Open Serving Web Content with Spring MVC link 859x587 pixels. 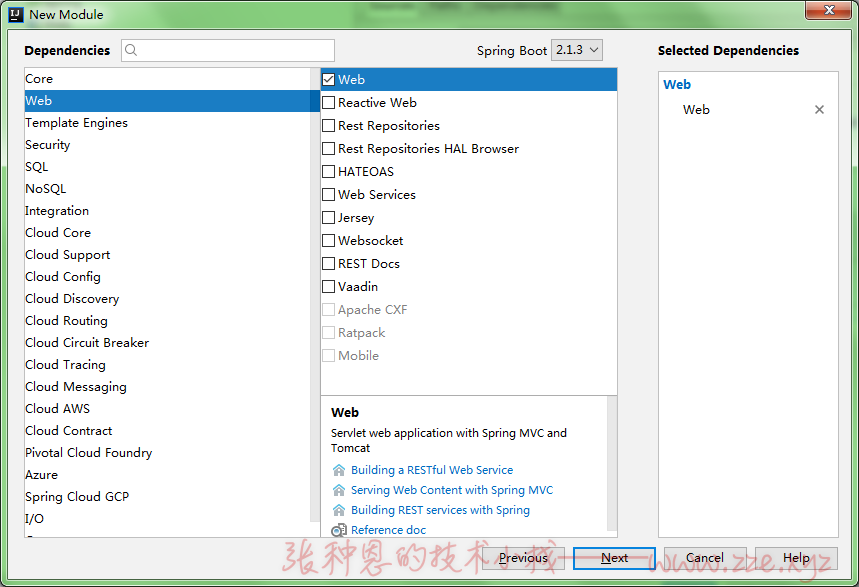[x=452, y=490]
